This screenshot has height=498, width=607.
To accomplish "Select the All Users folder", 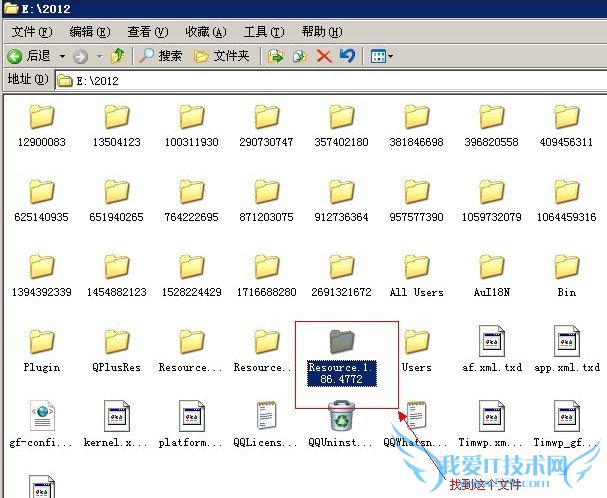I will pos(417,276).
